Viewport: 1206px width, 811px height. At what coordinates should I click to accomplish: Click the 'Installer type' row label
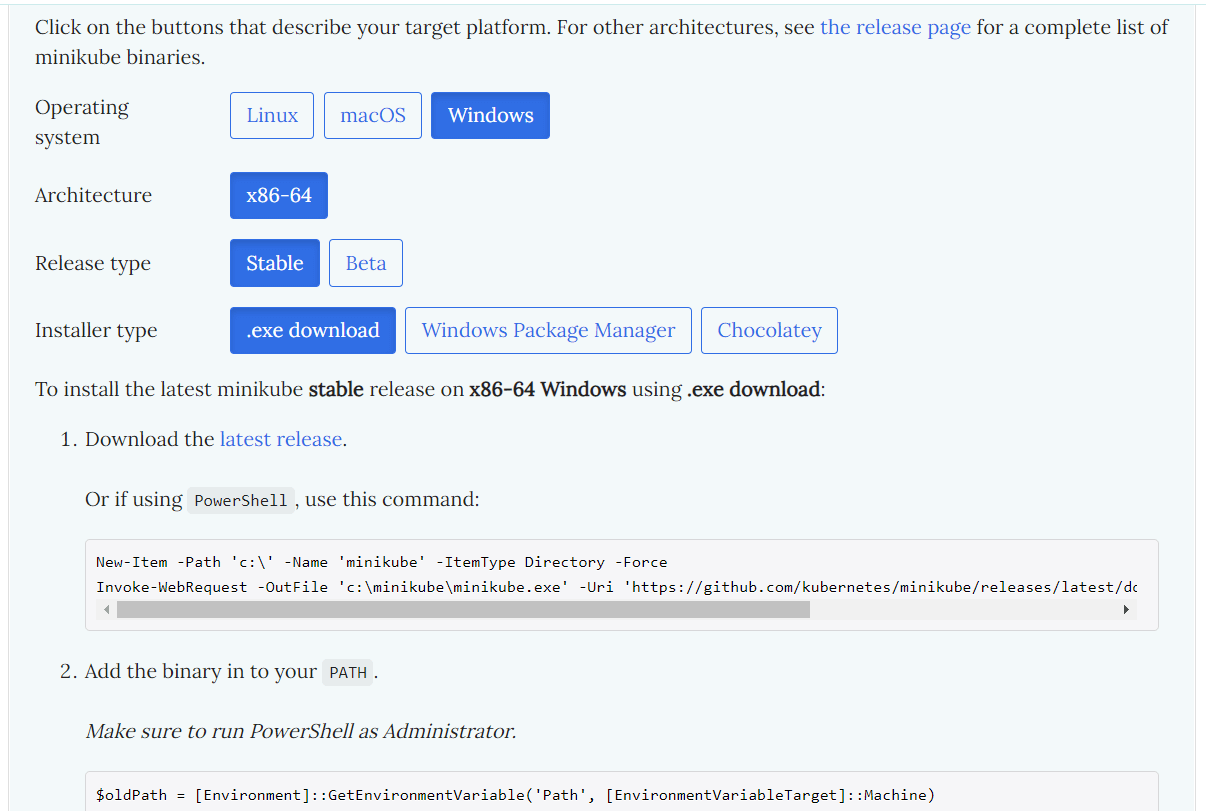(x=96, y=330)
